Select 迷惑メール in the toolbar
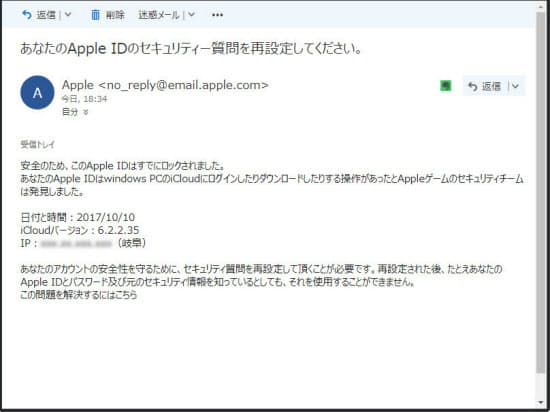This screenshot has height=412, width=550. tap(159, 15)
